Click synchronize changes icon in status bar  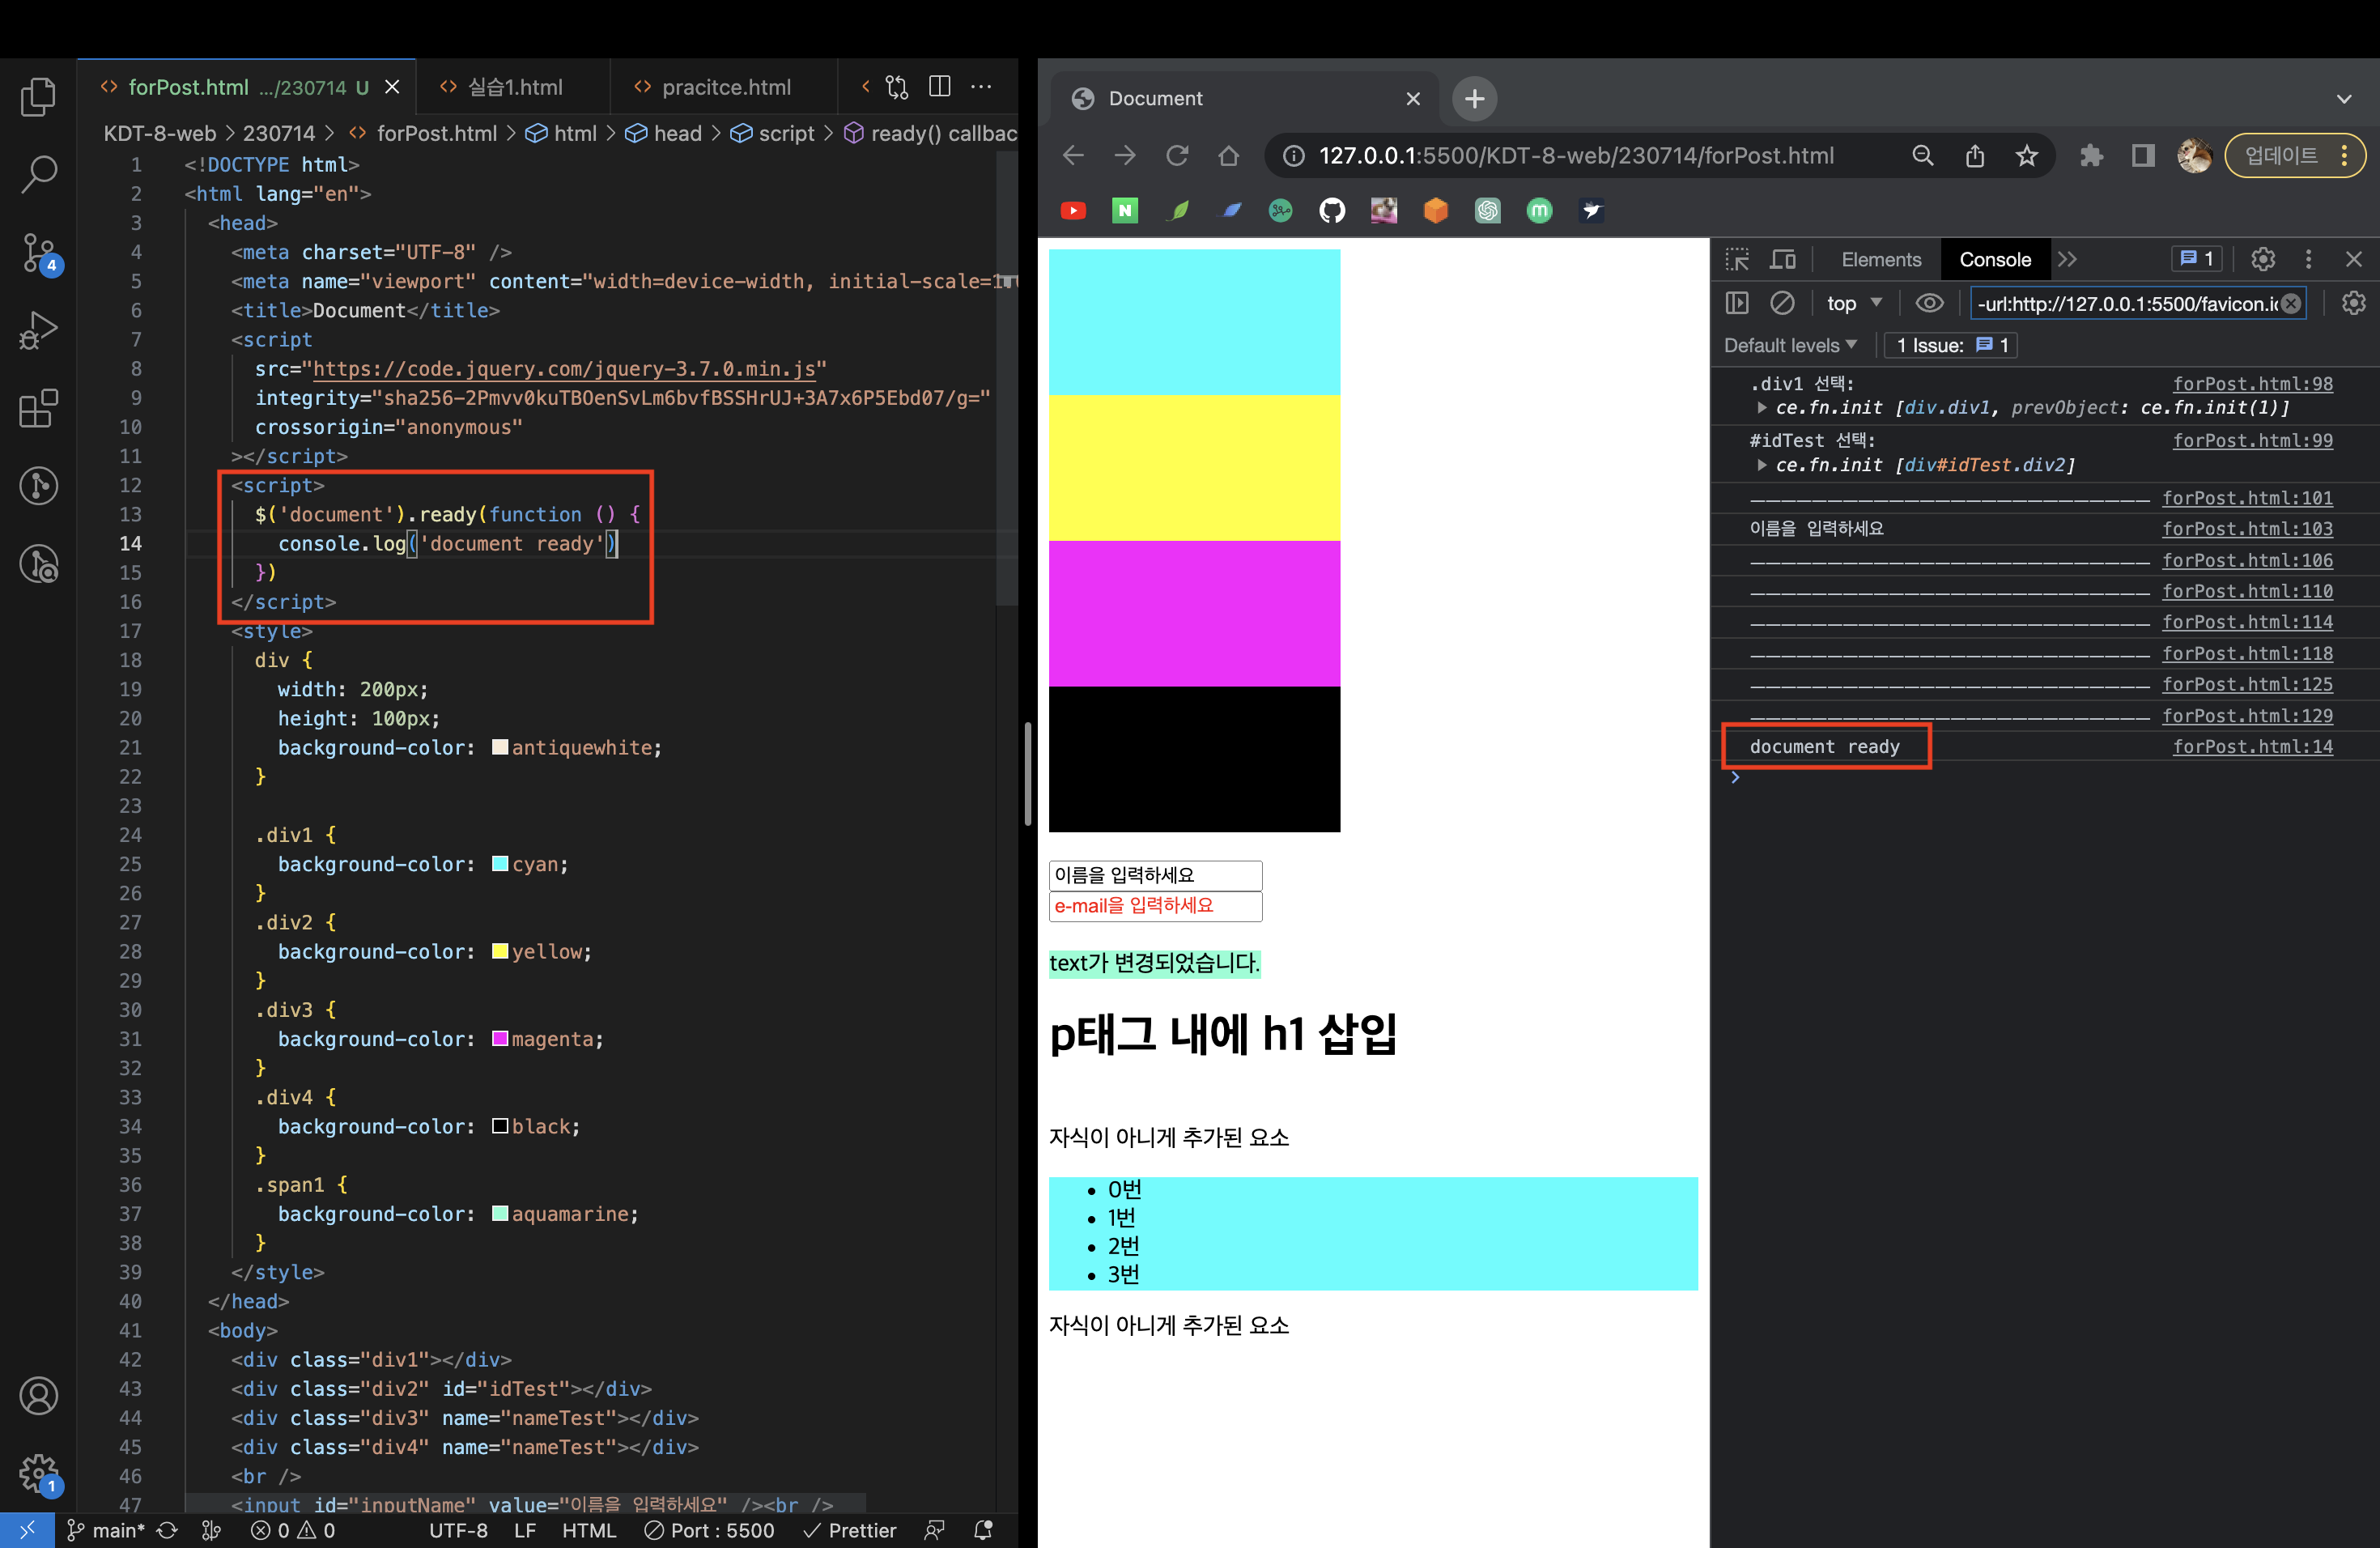tap(167, 1530)
